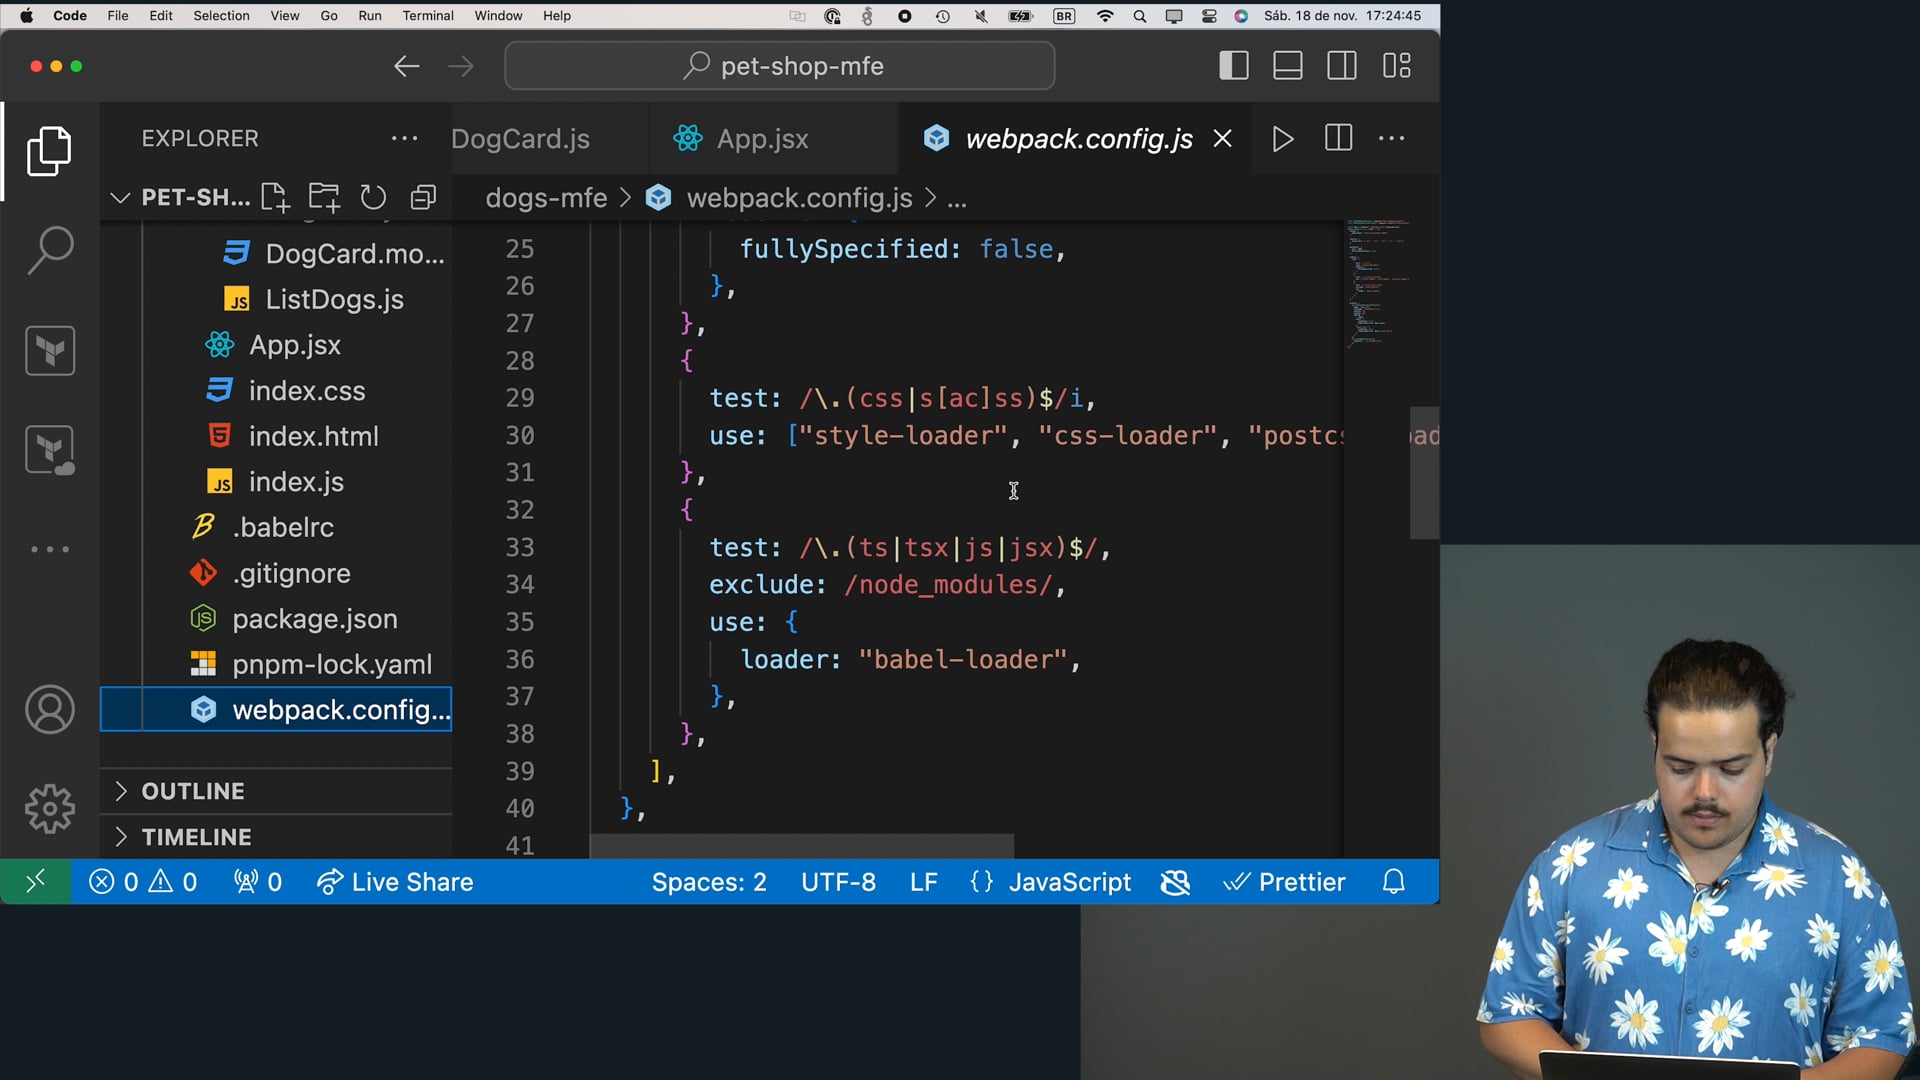Open Accounts icon in activity bar

[x=49, y=710]
